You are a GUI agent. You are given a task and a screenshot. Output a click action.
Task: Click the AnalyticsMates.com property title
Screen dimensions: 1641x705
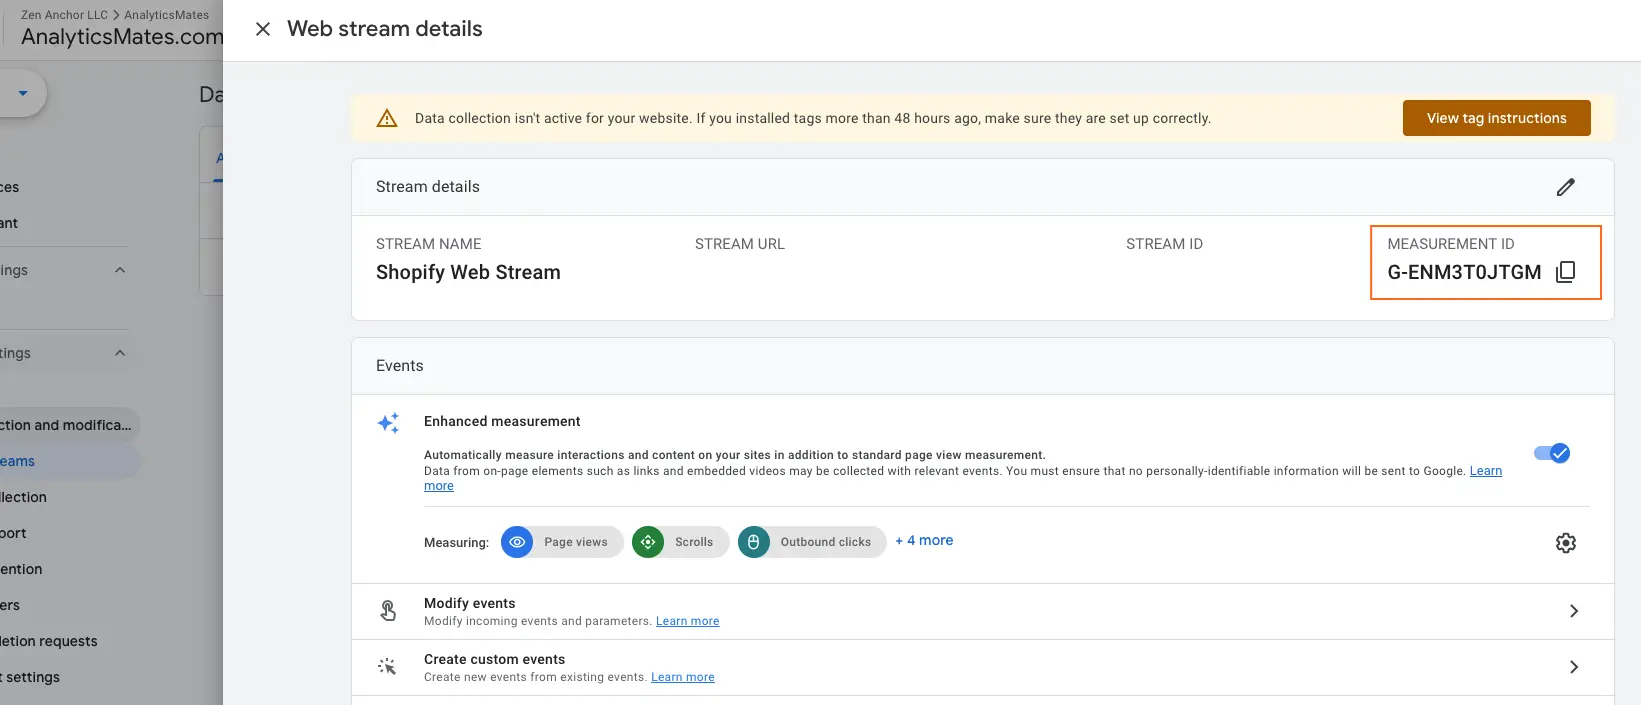pyautogui.click(x=122, y=37)
